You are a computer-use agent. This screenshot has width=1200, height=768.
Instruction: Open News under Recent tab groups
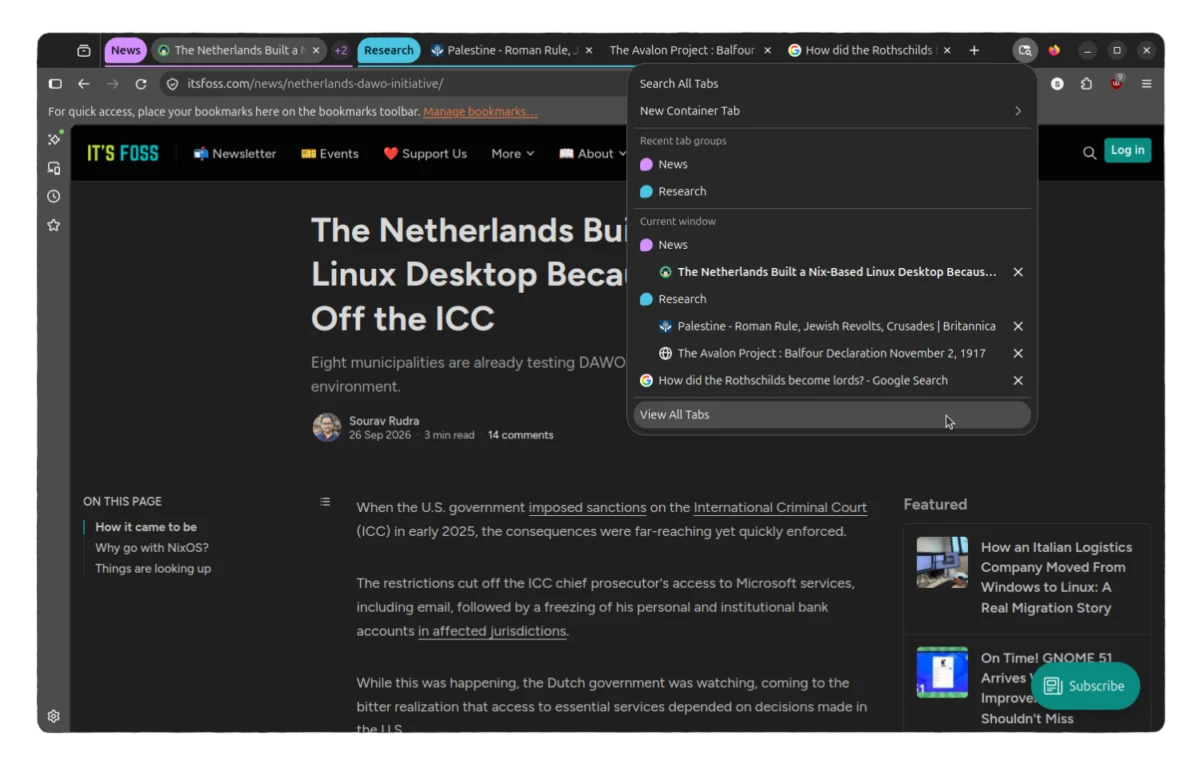[832, 164]
